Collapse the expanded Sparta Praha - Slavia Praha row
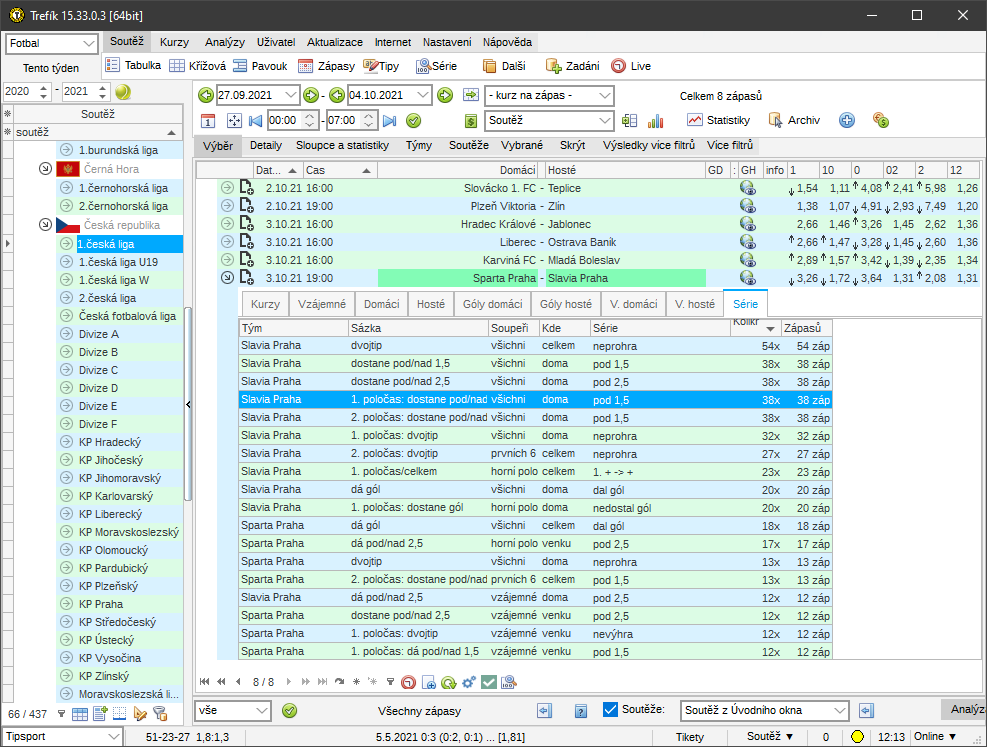This screenshot has width=987, height=747. tap(227, 278)
